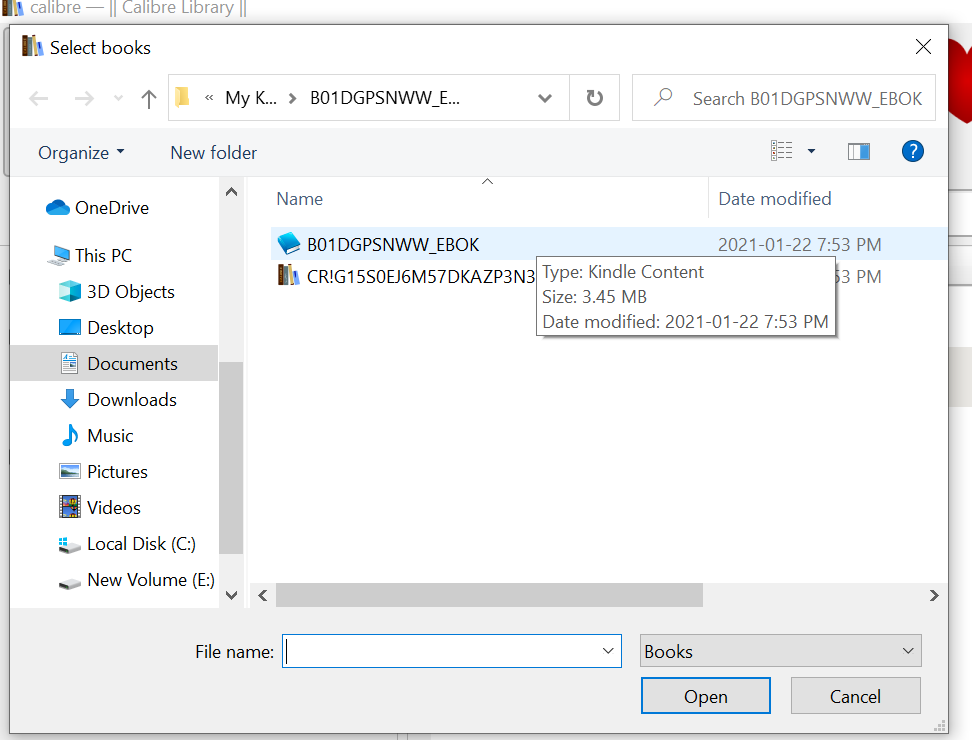Select the B01DGPSNWW_E... breadcrumb segment
The width and height of the screenshot is (972, 740).
[384, 98]
